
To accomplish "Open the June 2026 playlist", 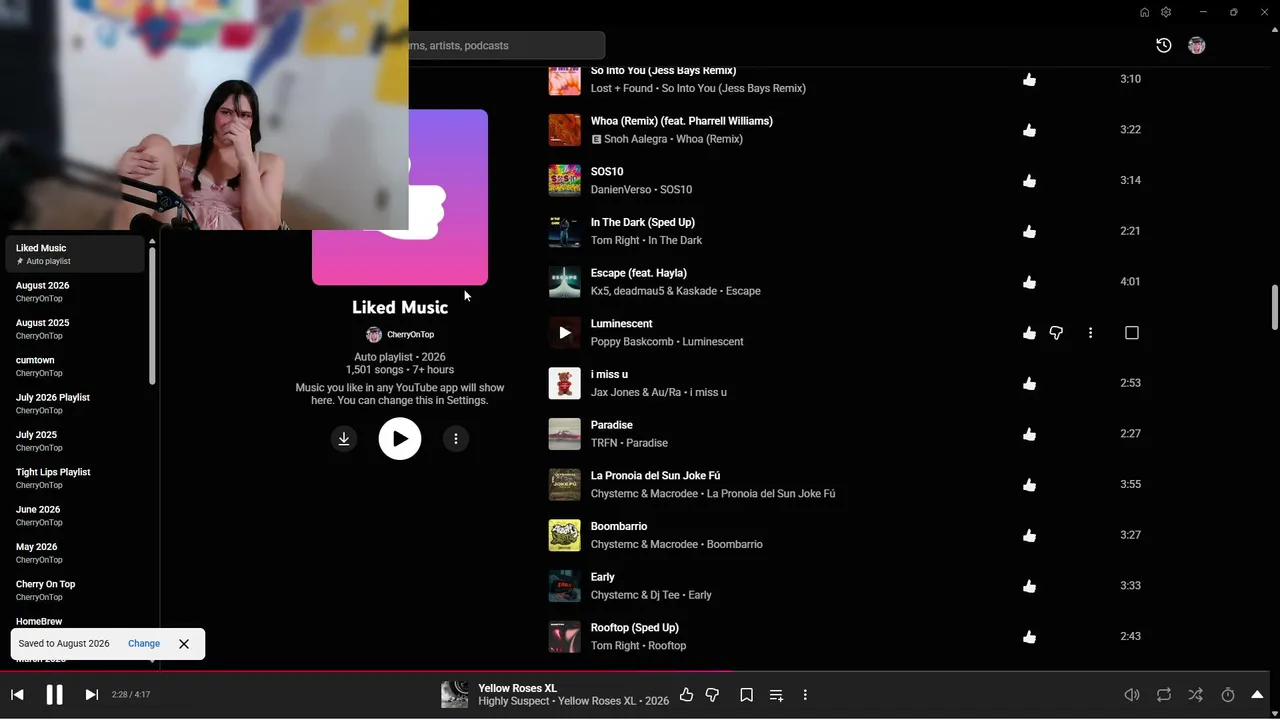I will coord(75,515).
